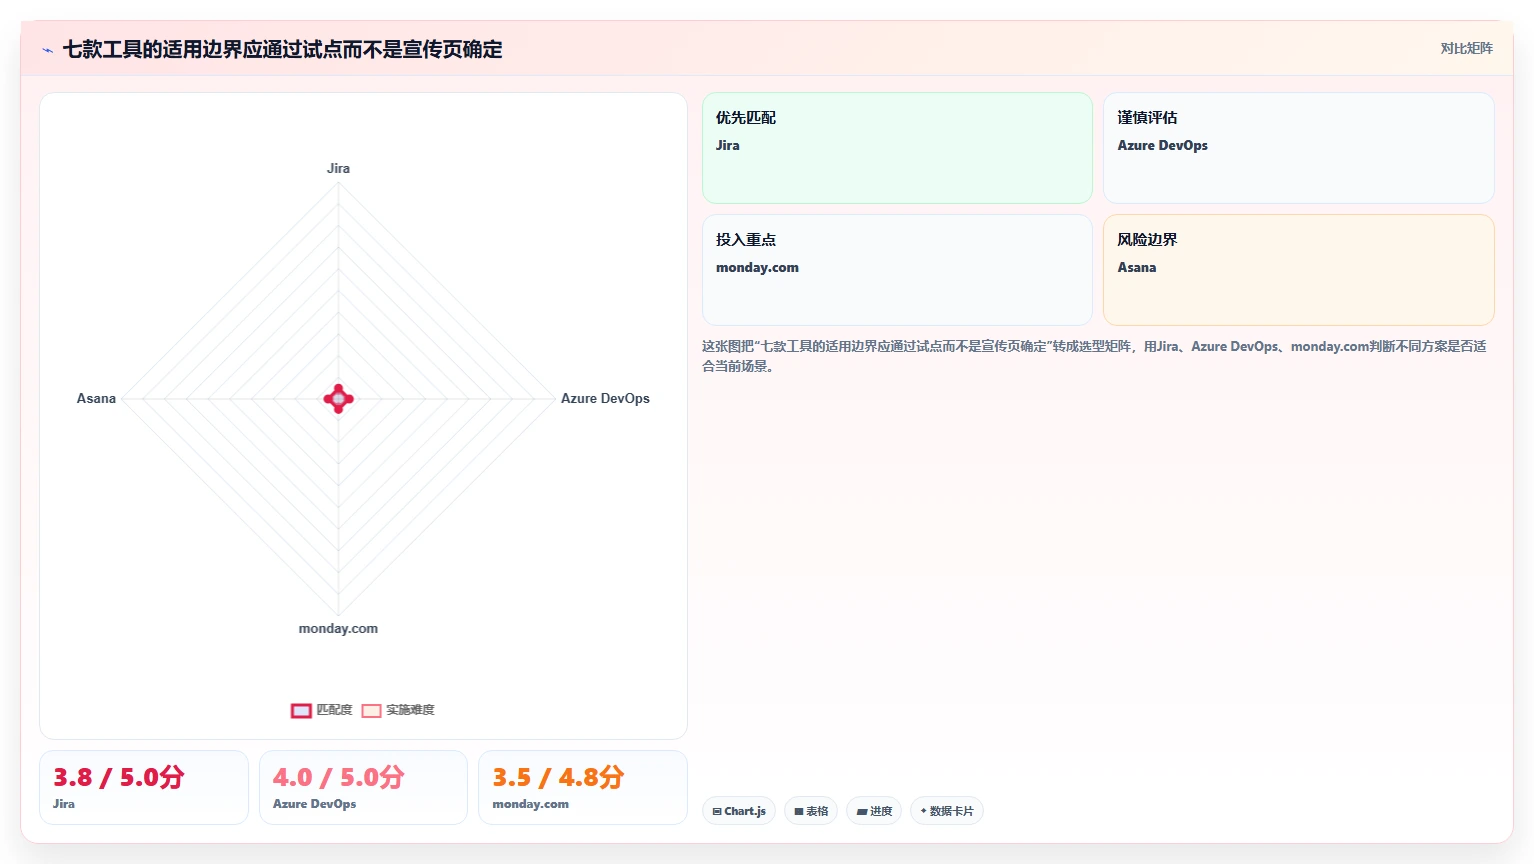Click the description paragraph starting 这张图把

[1094, 356]
